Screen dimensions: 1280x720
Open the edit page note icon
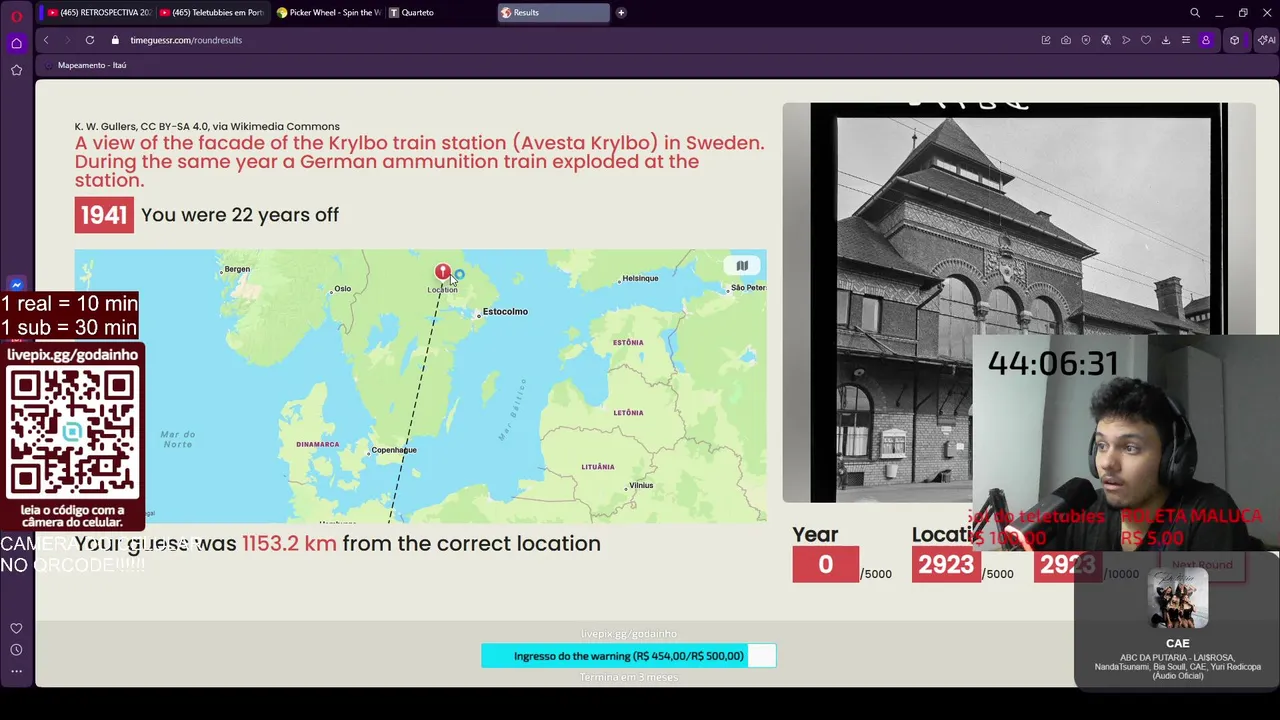click(x=1046, y=40)
